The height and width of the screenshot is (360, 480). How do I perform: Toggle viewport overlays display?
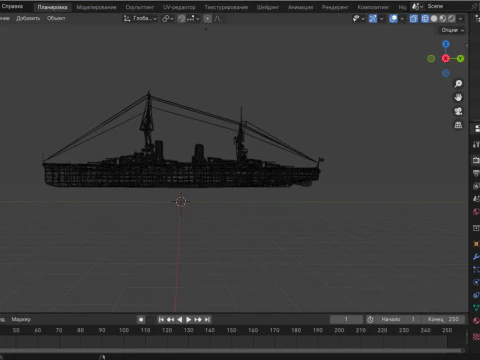(393, 19)
